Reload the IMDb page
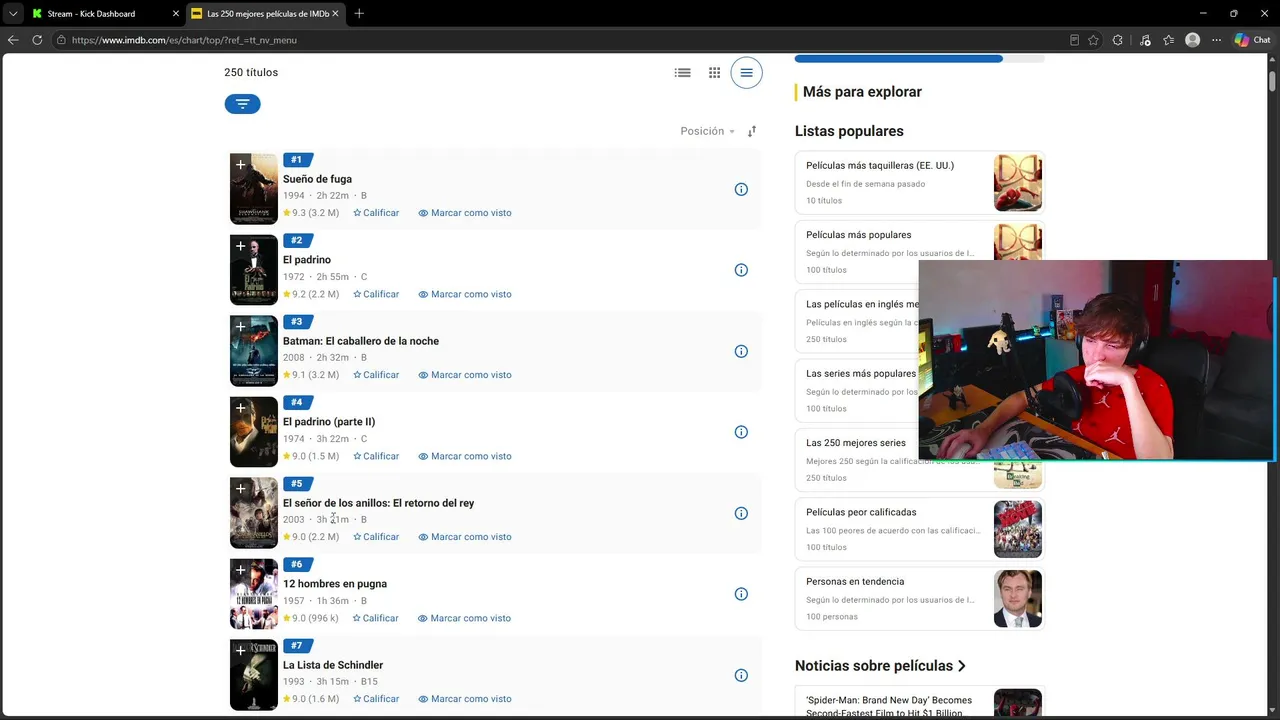 pos(37,40)
